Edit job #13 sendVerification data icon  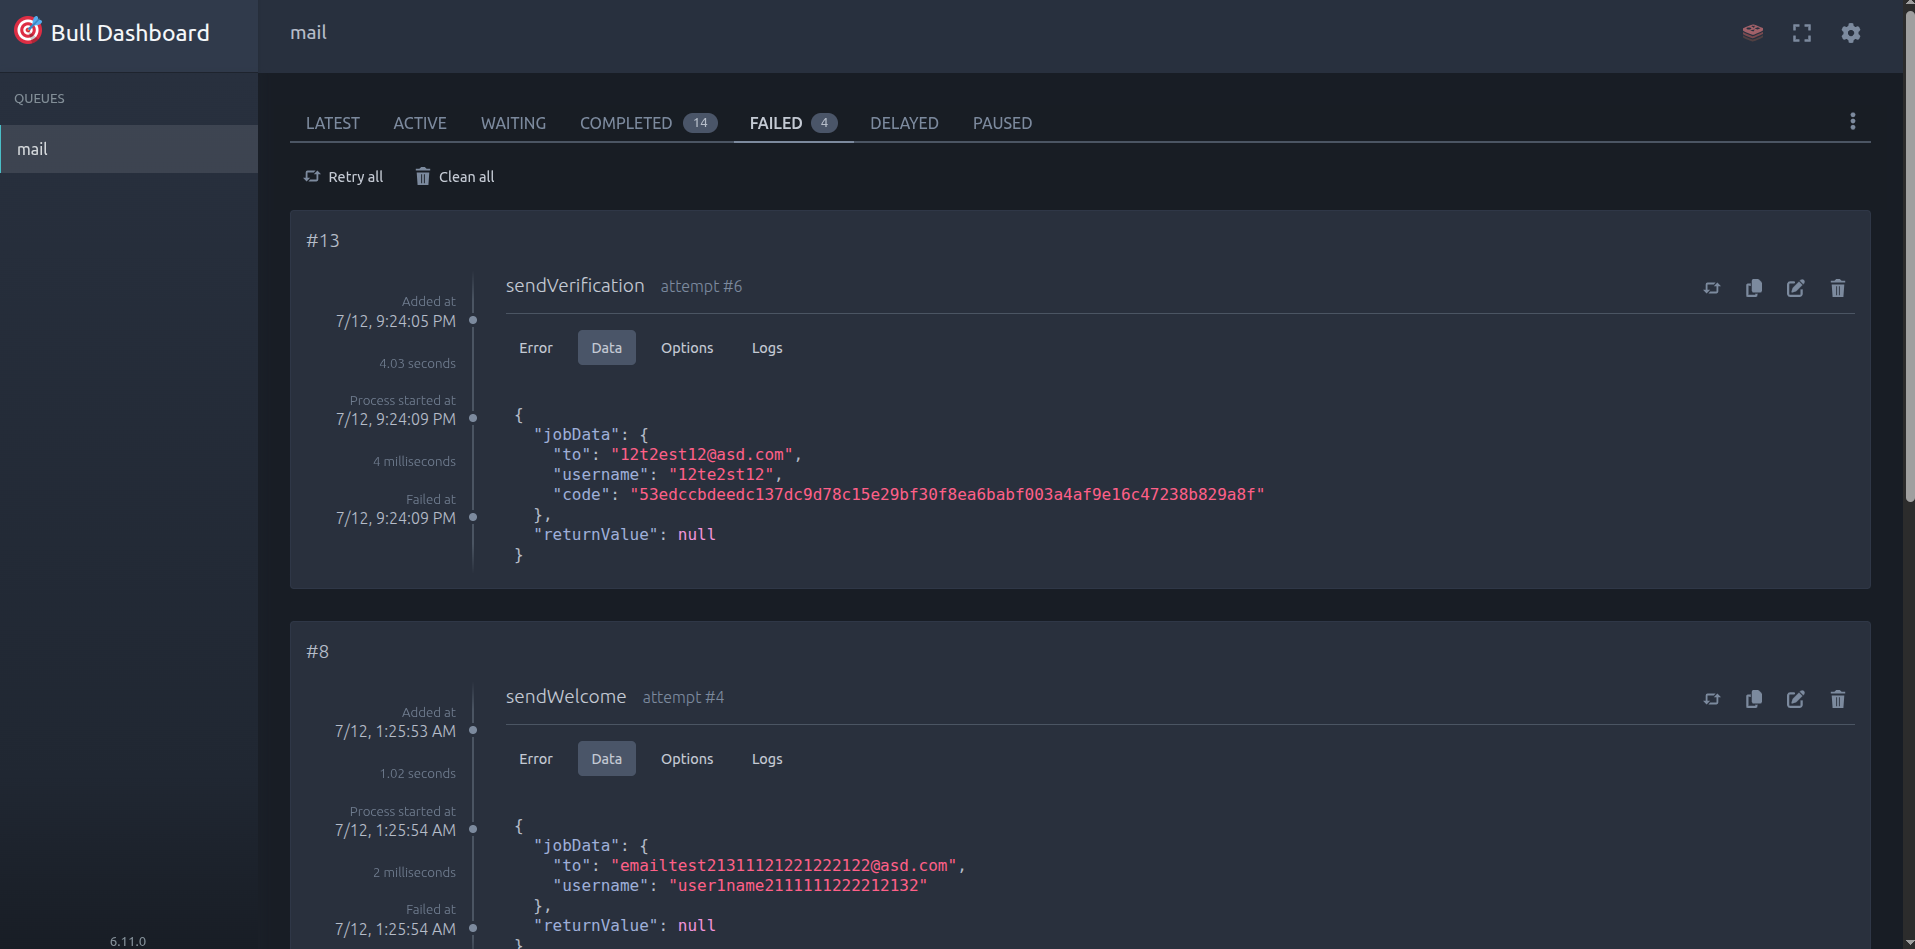click(x=1796, y=288)
